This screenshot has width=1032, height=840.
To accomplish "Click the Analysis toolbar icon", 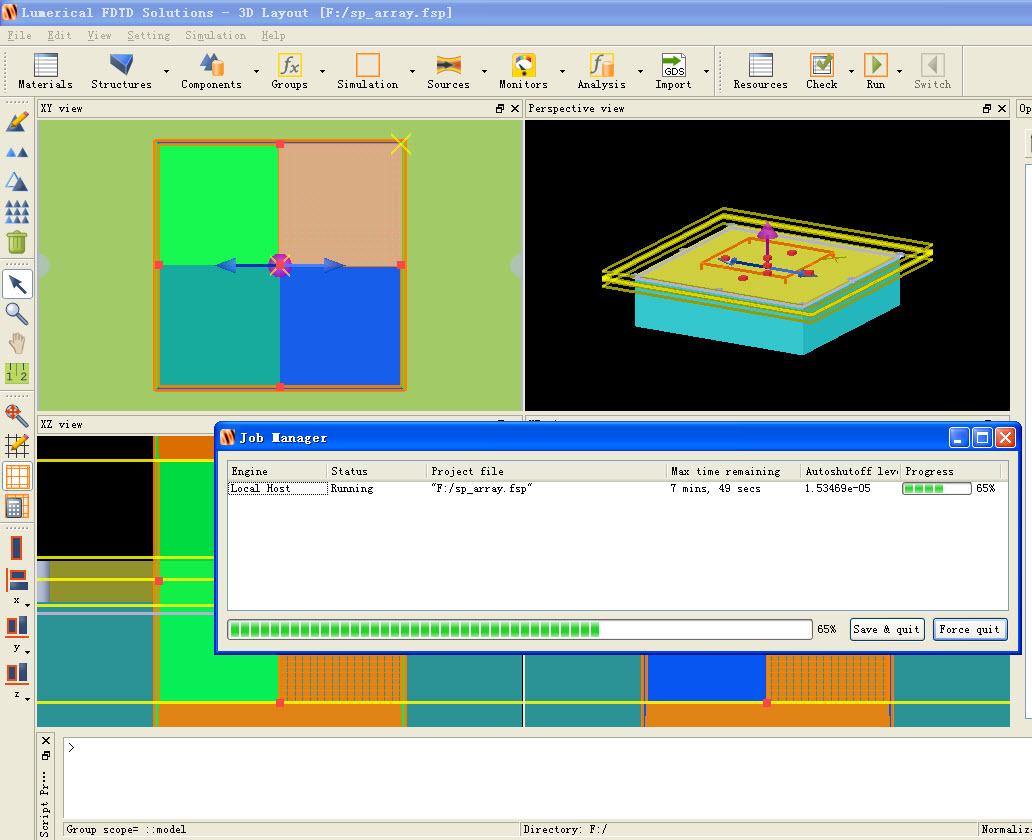I will [602, 65].
